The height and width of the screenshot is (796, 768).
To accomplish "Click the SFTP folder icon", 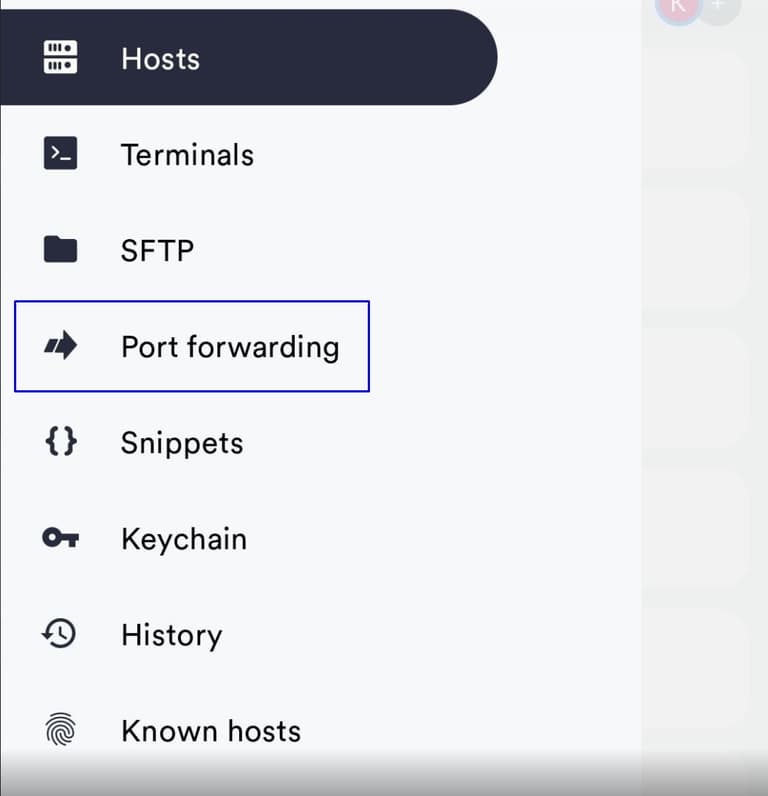I will 60,249.
